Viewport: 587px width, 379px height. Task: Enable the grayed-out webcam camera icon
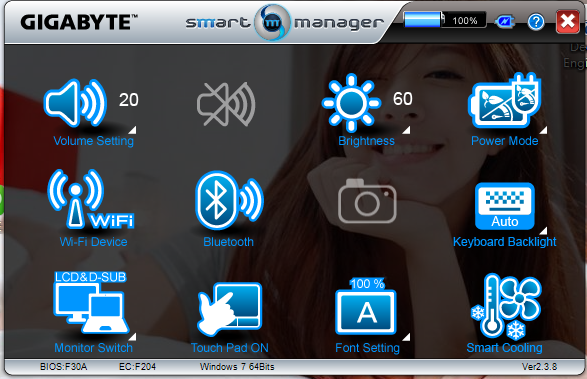coord(367,201)
